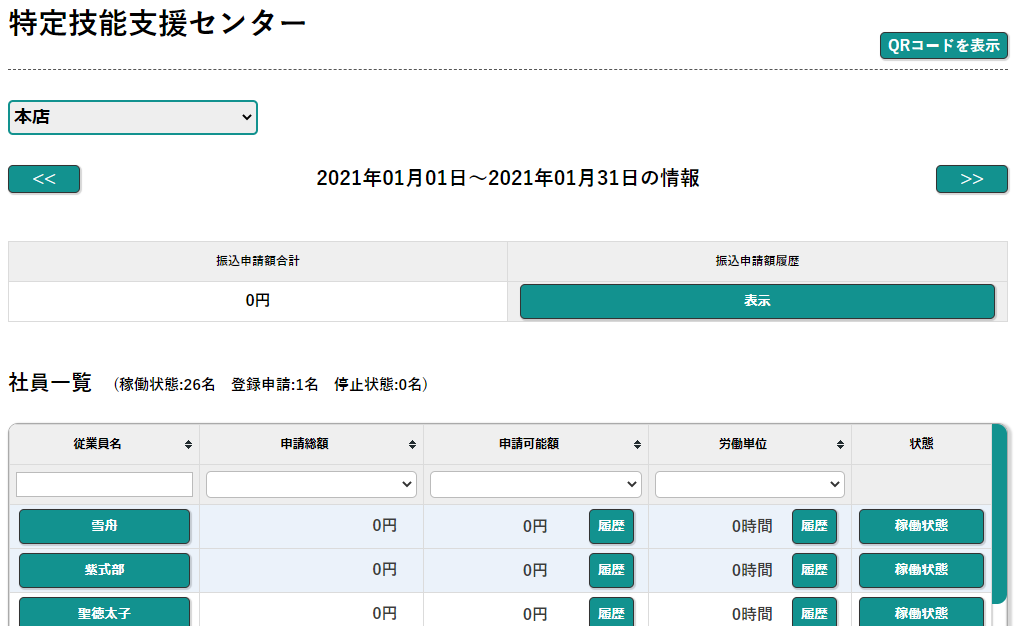
Task: Expand the 労働単位 filter dropdown
Action: coord(750,484)
